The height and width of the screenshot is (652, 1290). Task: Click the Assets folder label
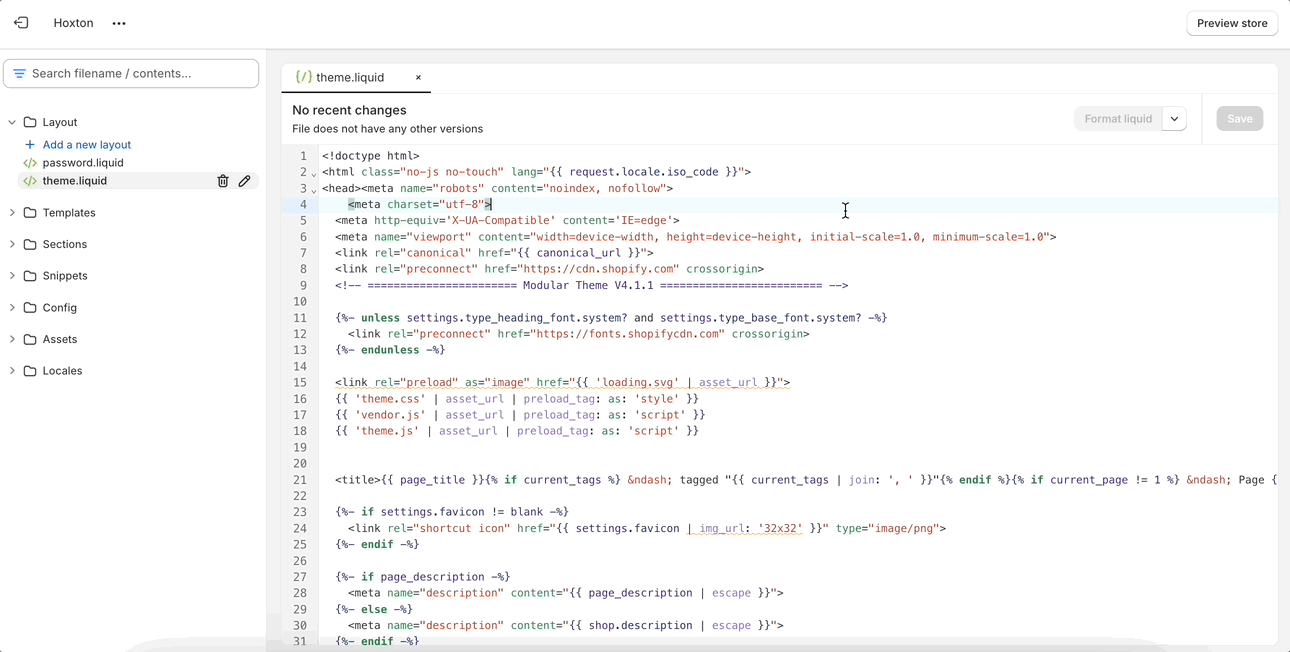tap(60, 339)
